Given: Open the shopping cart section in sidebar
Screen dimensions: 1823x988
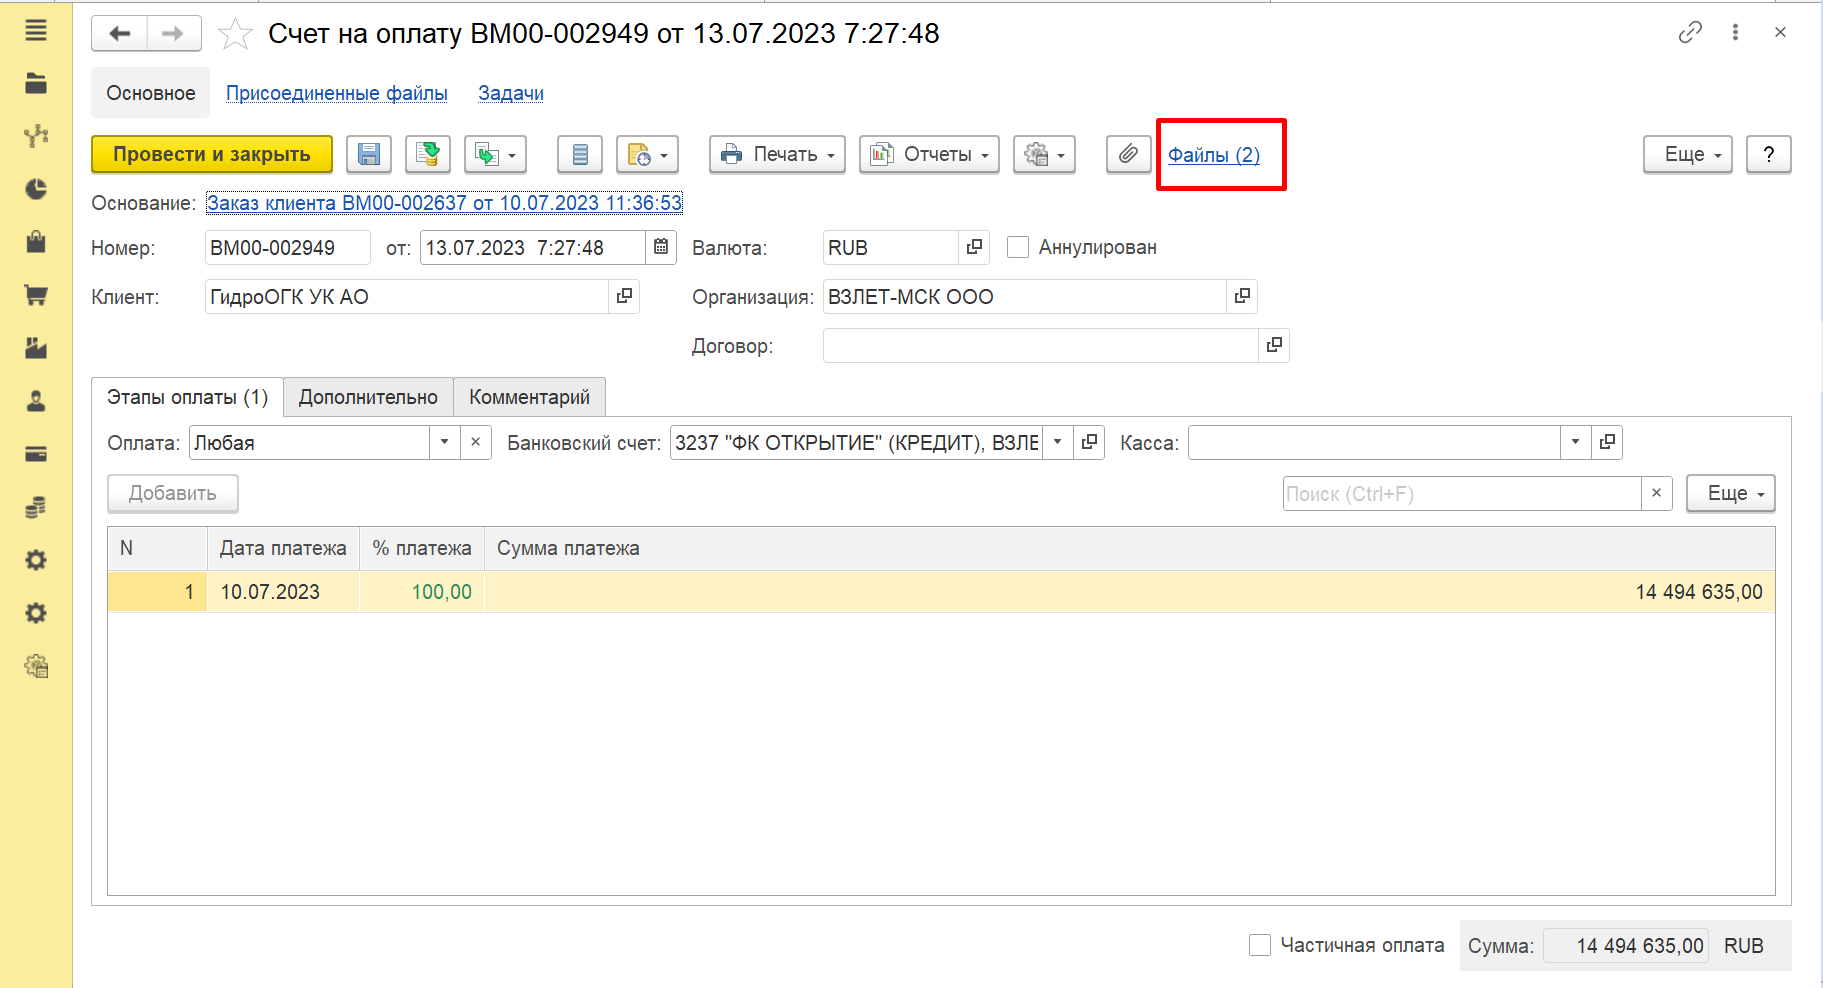Looking at the screenshot, I should tap(36, 295).
